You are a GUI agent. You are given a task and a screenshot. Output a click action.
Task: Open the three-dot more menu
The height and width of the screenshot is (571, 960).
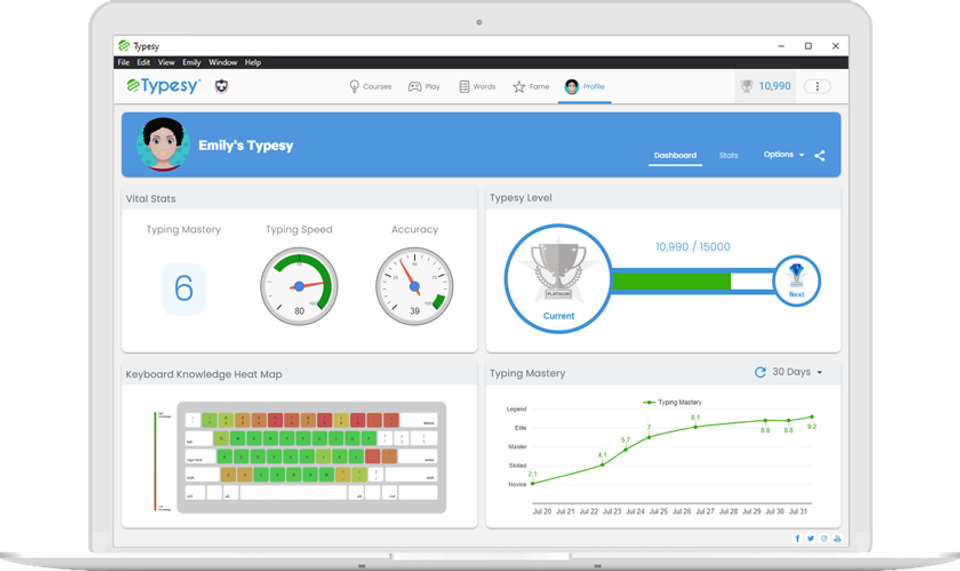pos(817,86)
